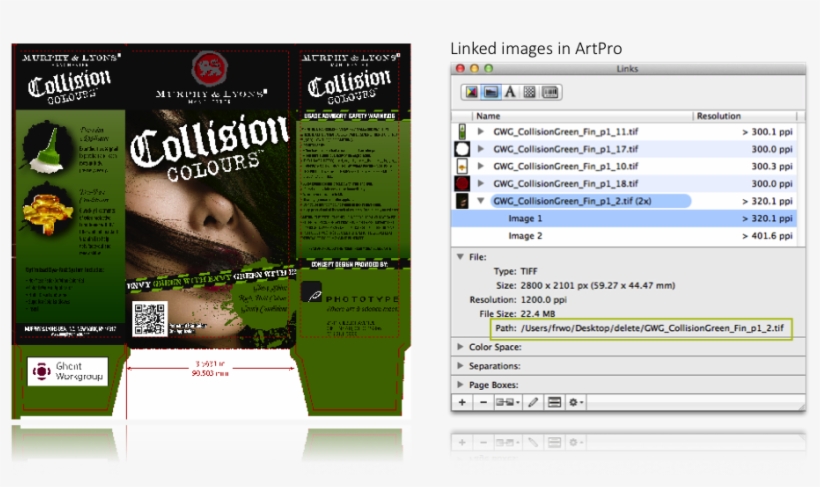Click the red lion emblem on artwork
The width and height of the screenshot is (820, 487).
tap(210, 68)
